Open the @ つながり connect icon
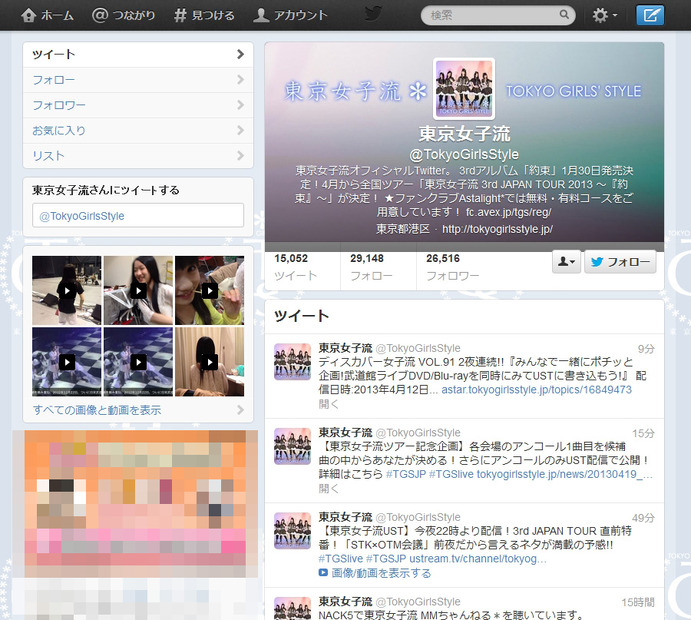The image size is (691, 620). tap(100, 15)
